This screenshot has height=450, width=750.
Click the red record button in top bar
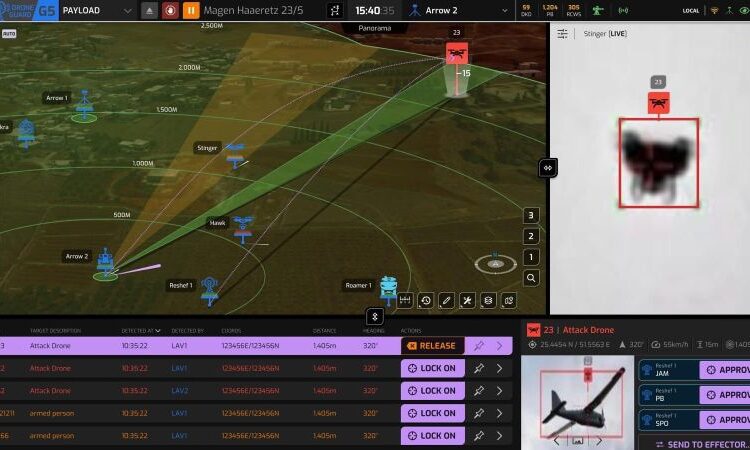tap(169, 11)
